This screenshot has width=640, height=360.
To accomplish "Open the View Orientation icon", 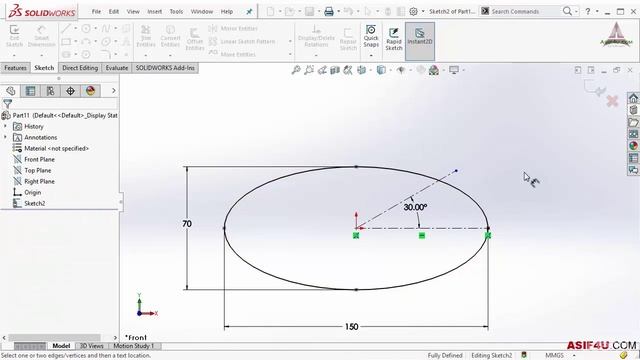I will (x=362, y=70).
